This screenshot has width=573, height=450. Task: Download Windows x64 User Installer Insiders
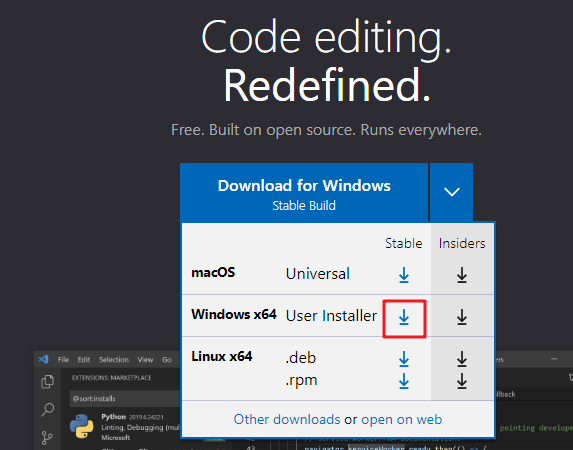coord(462,317)
